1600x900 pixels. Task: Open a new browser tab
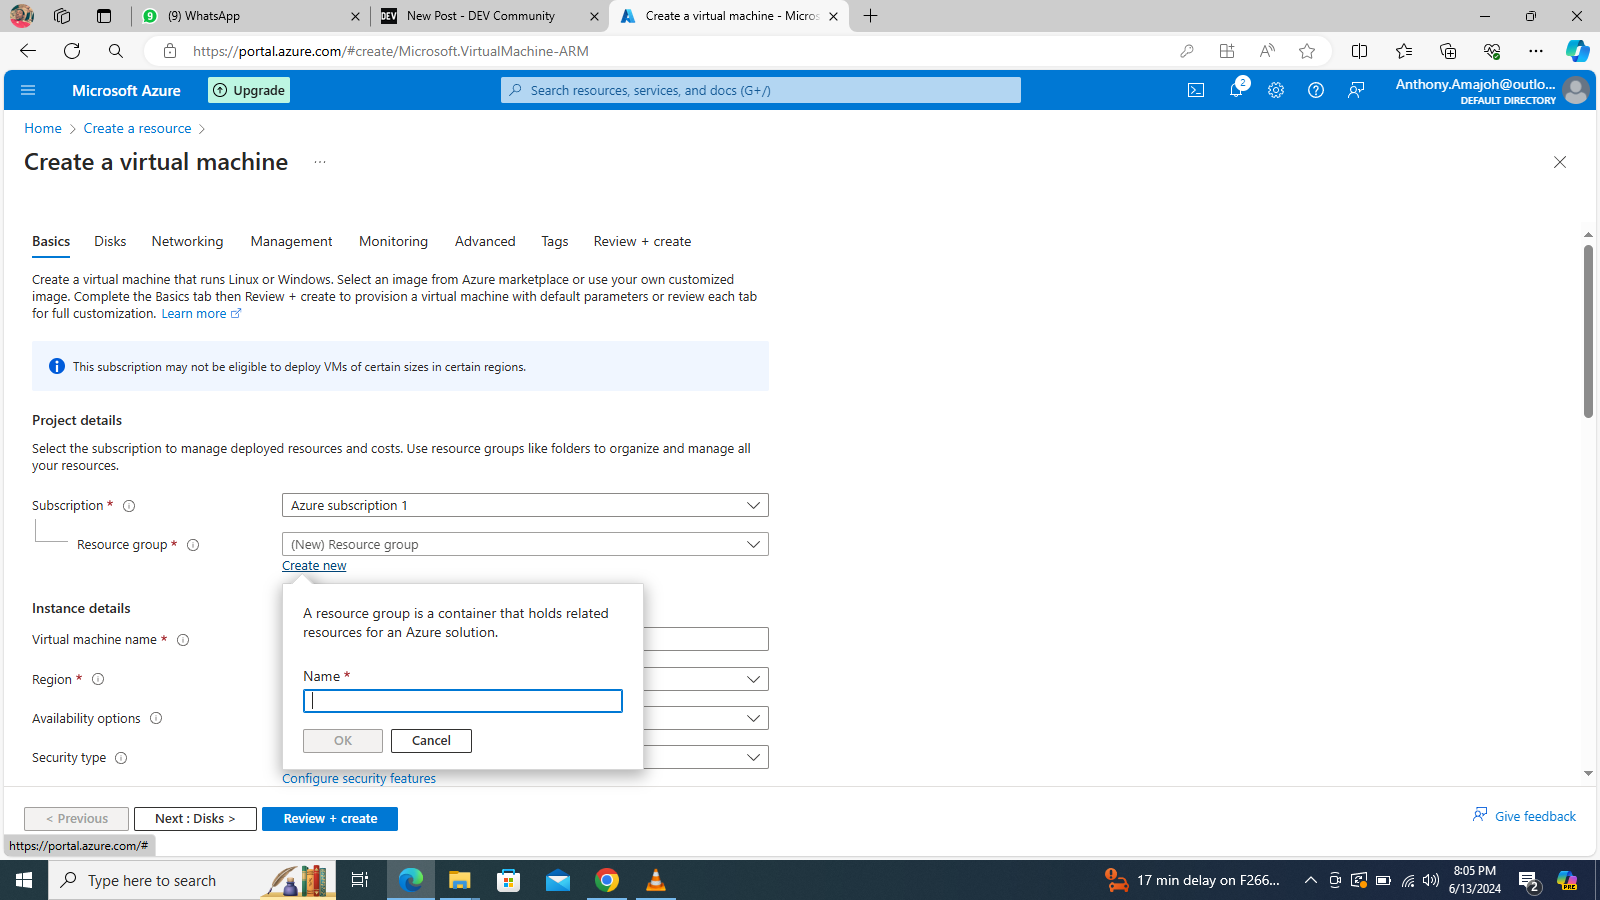point(871,16)
